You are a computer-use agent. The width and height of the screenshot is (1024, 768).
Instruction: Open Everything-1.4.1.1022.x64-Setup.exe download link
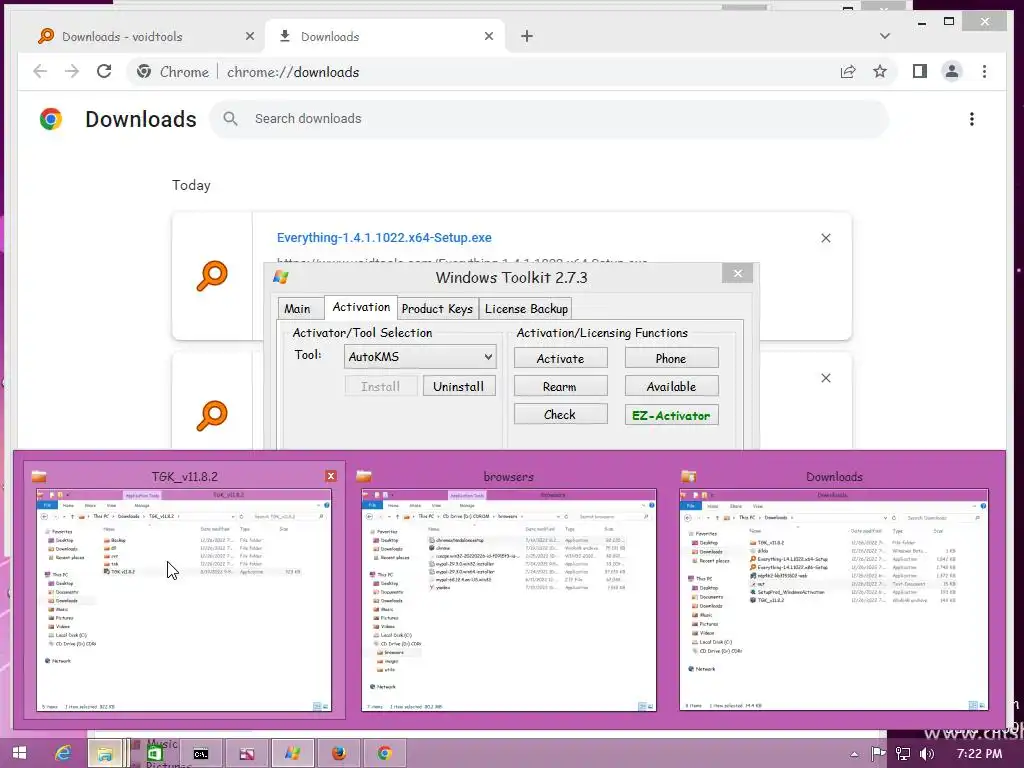tap(384, 238)
